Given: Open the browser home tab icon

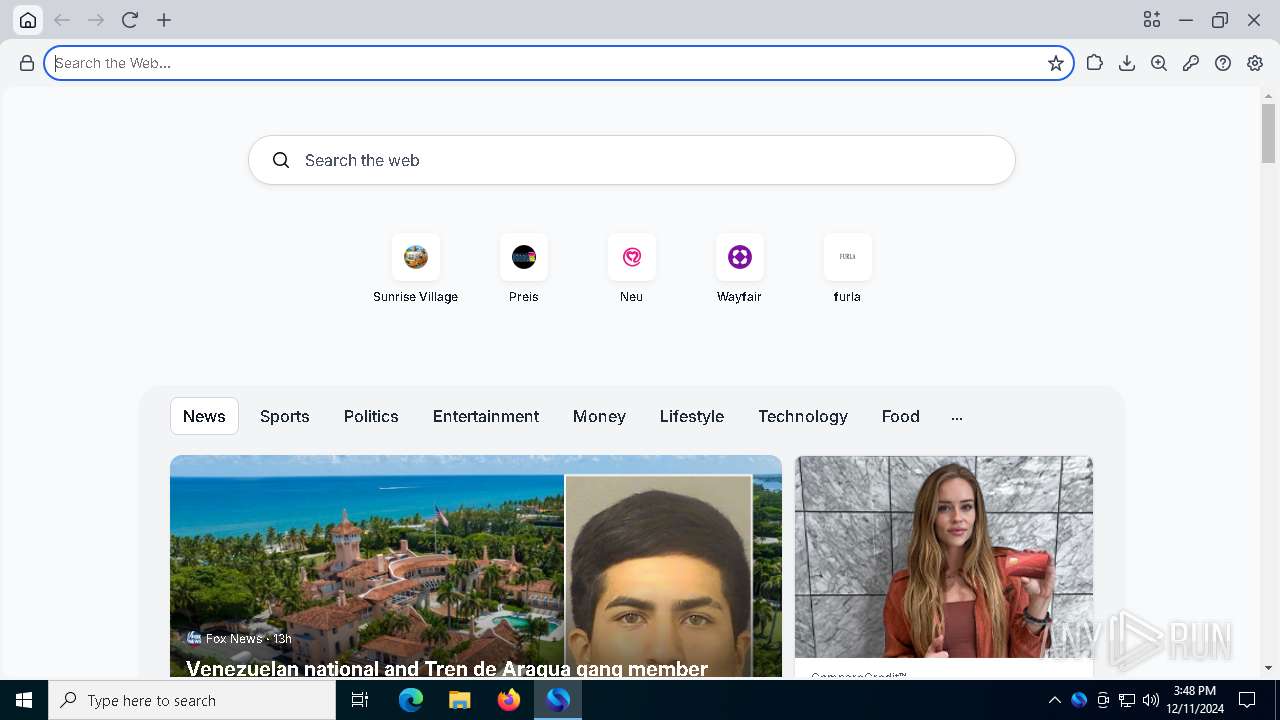Looking at the screenshot, I should [x=28, y=20].
